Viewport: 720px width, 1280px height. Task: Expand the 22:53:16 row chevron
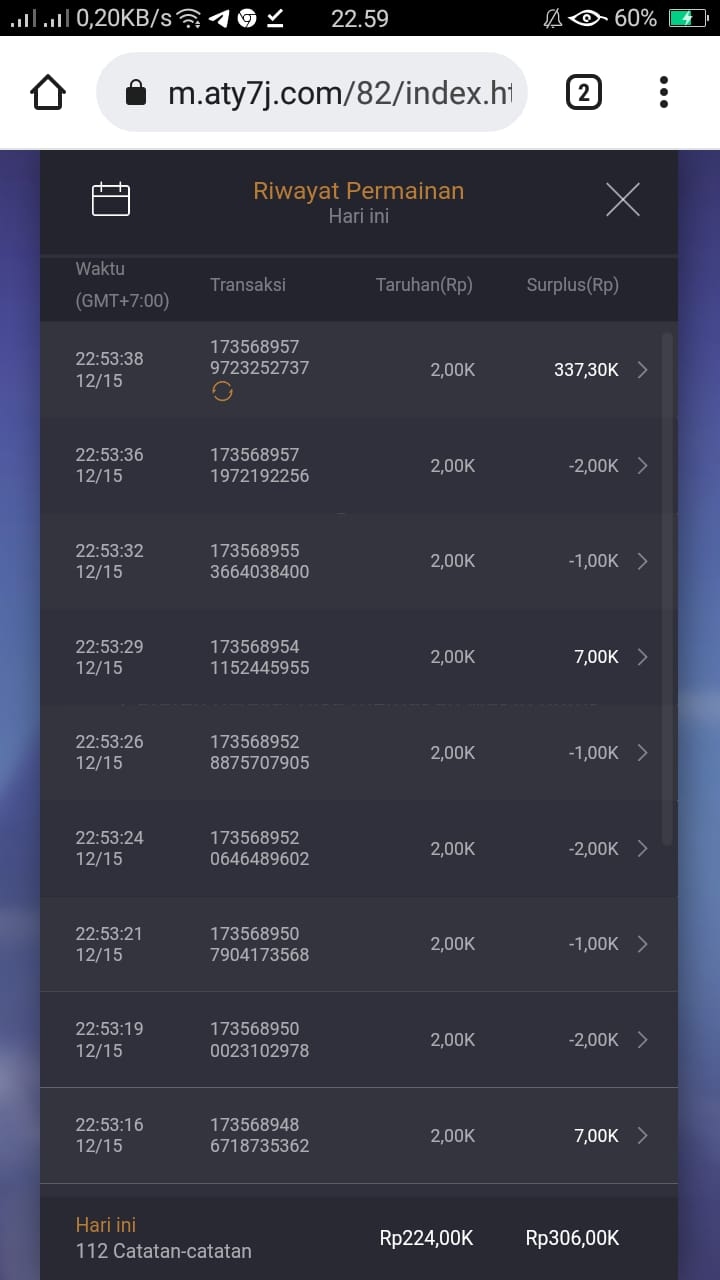(x=643, y=1136)
